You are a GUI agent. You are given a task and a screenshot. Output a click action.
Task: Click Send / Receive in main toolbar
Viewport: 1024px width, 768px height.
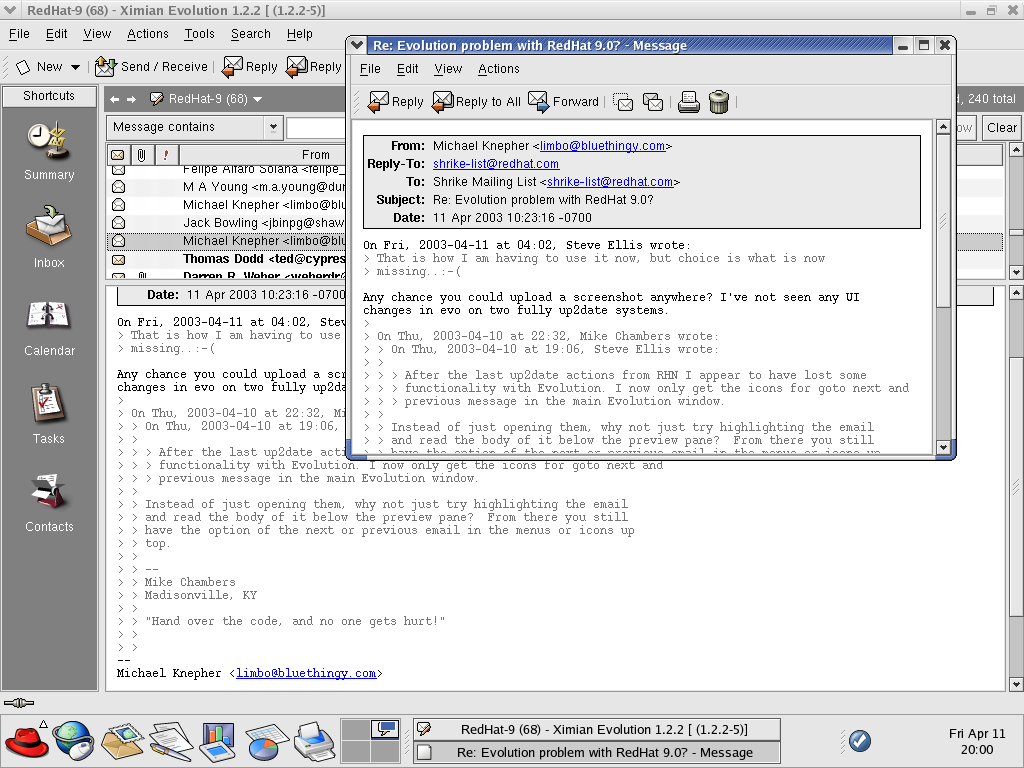[x=151, y=67]
